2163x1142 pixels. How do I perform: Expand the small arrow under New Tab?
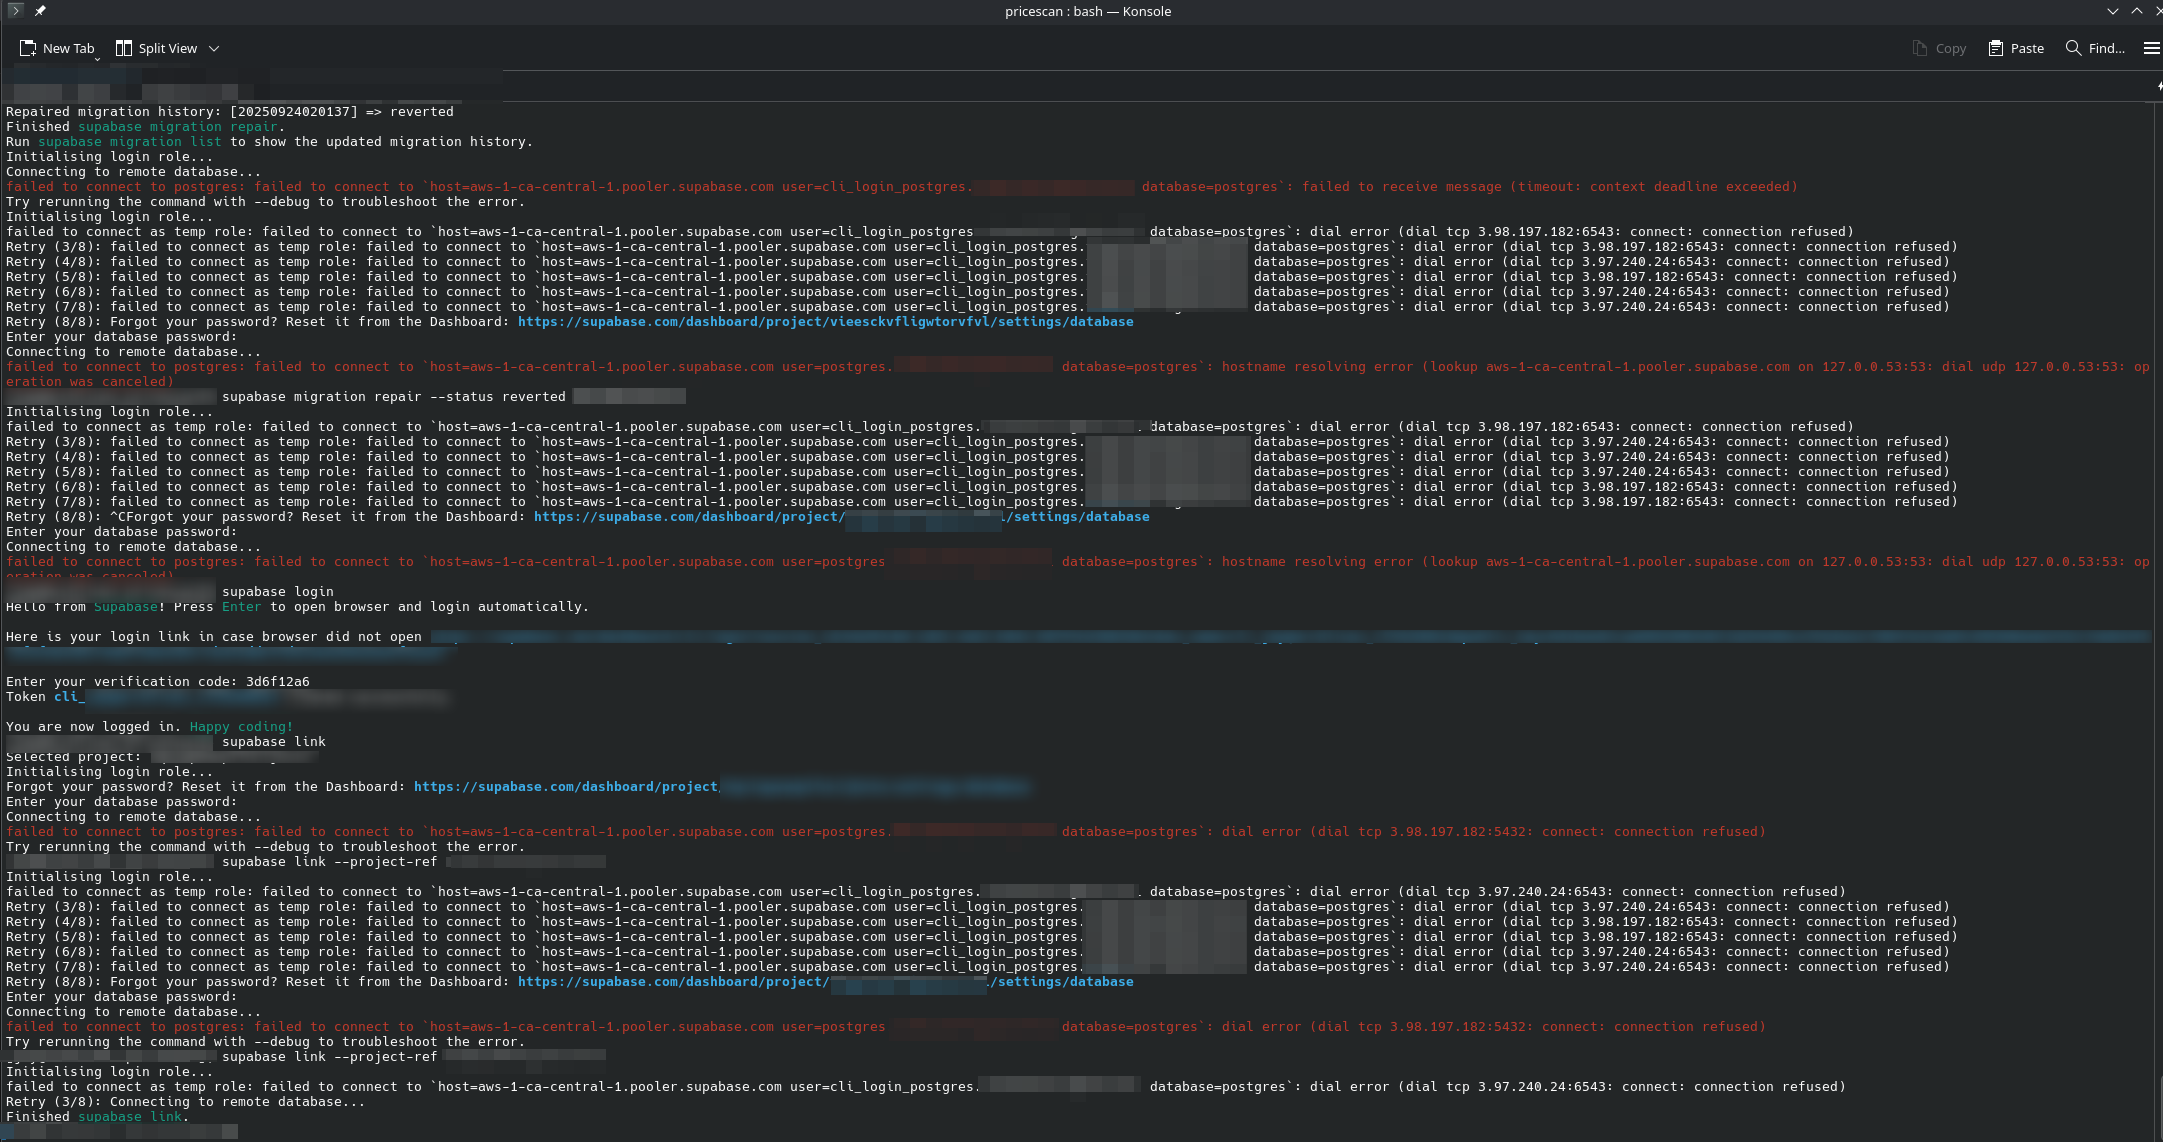tap(97, 59)
